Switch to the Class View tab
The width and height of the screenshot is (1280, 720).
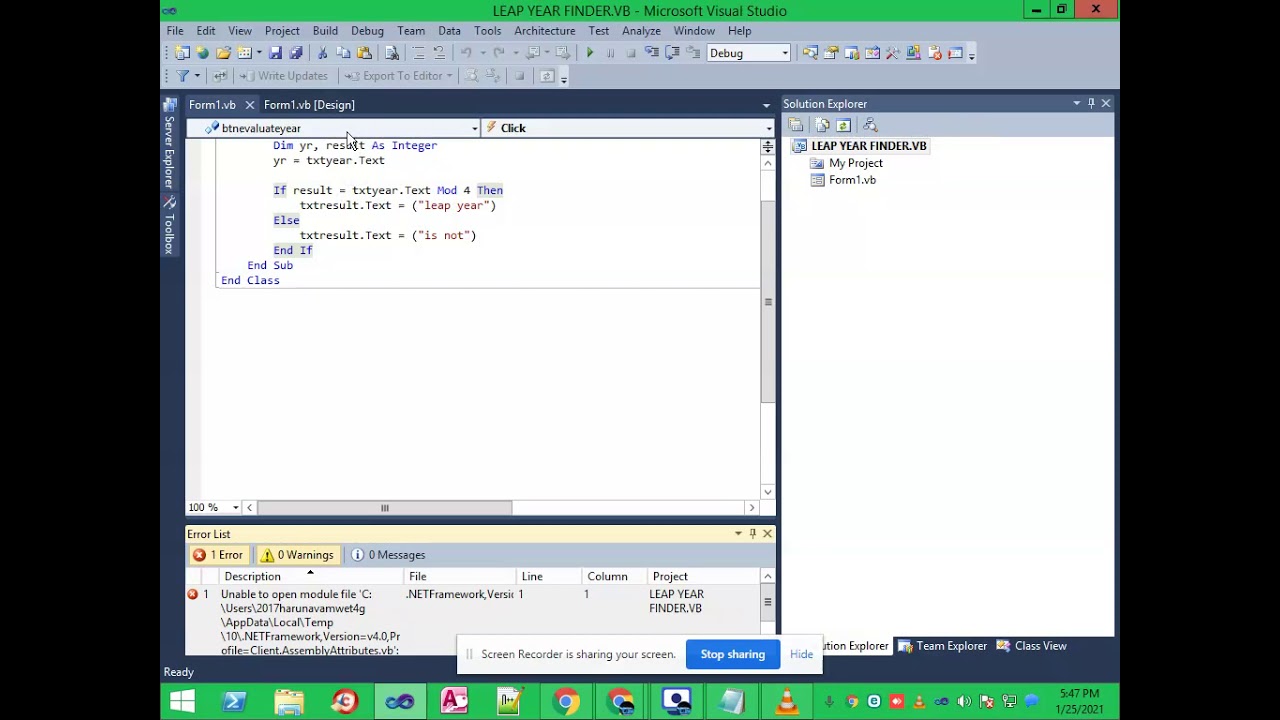pyautogui.click(x=1031, y=646)
